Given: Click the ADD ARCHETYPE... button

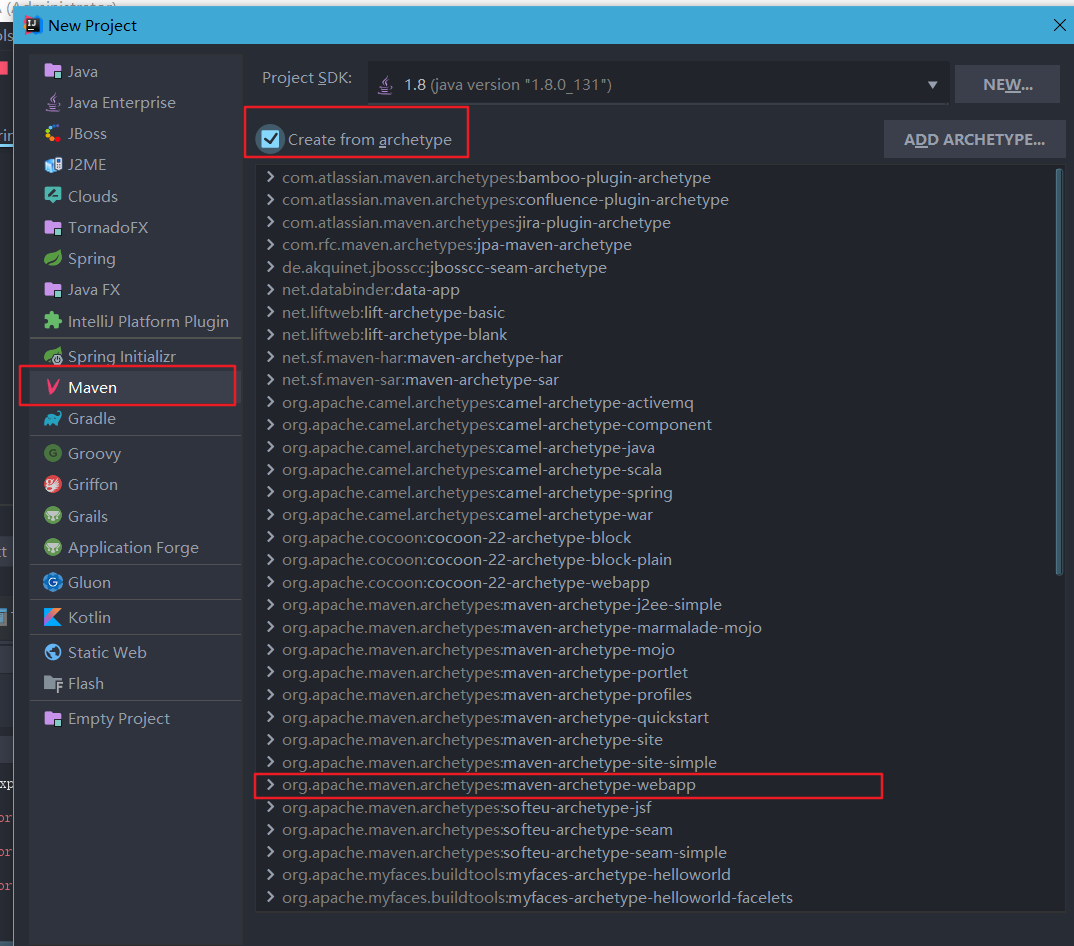Looking at the screenshot, I should (x=974, y=139).
